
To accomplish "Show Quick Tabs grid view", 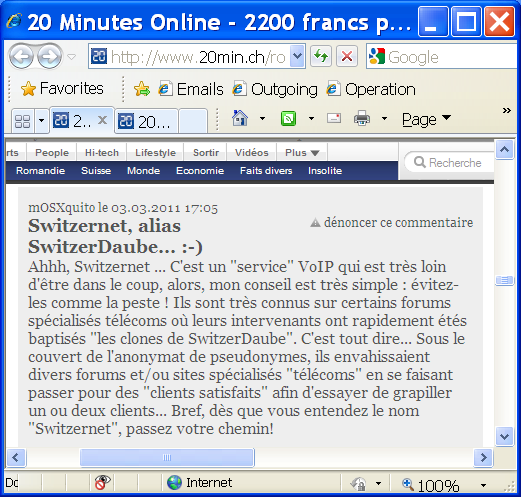I will tap(23, 121).
